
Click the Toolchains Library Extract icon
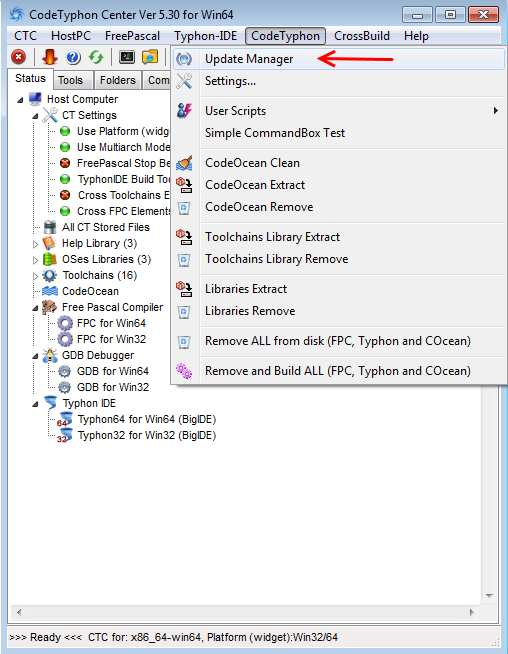tap(184, 237)
